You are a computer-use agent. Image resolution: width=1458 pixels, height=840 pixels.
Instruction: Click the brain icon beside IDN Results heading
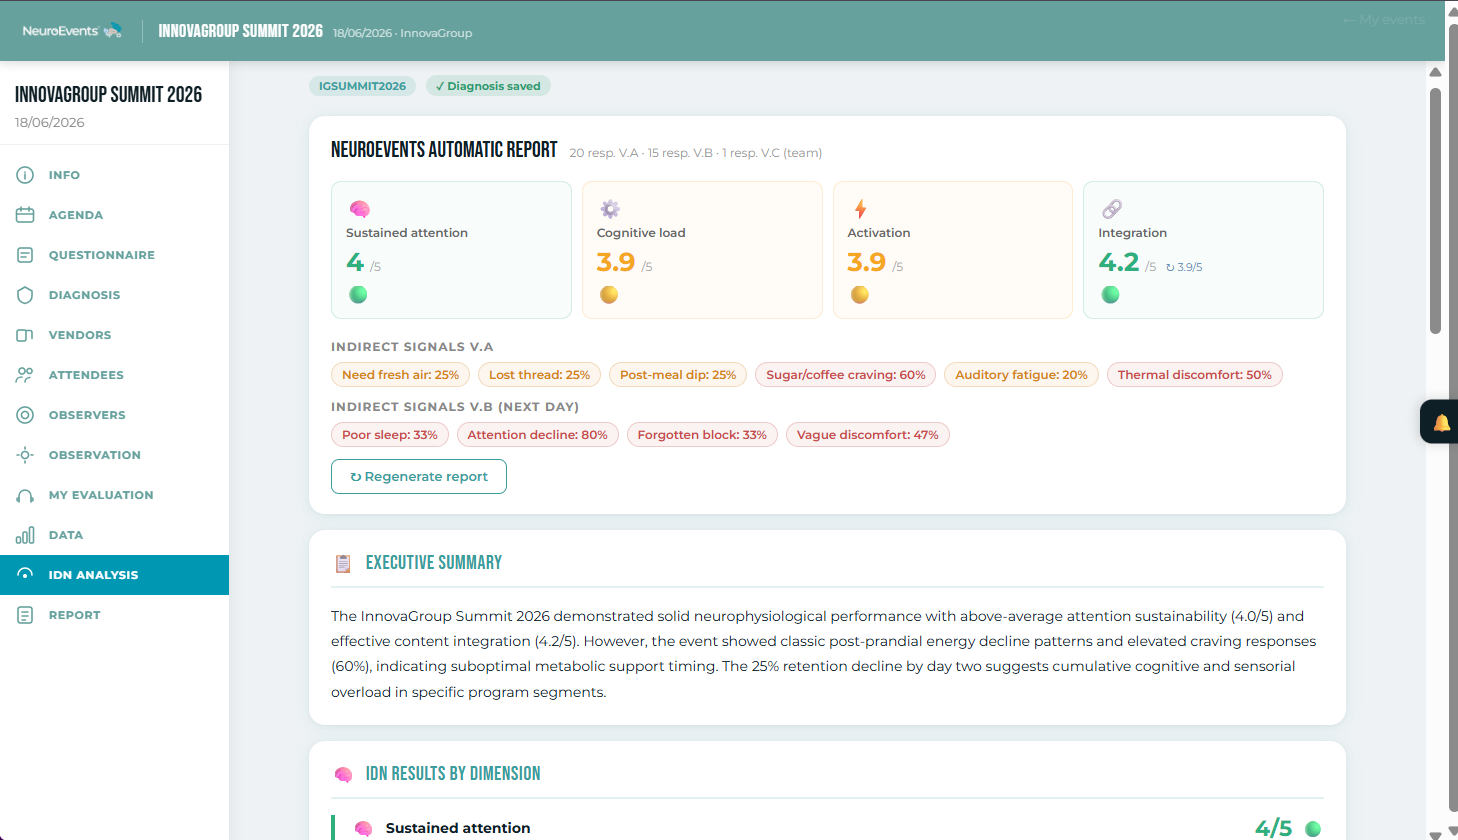point(343,774)
